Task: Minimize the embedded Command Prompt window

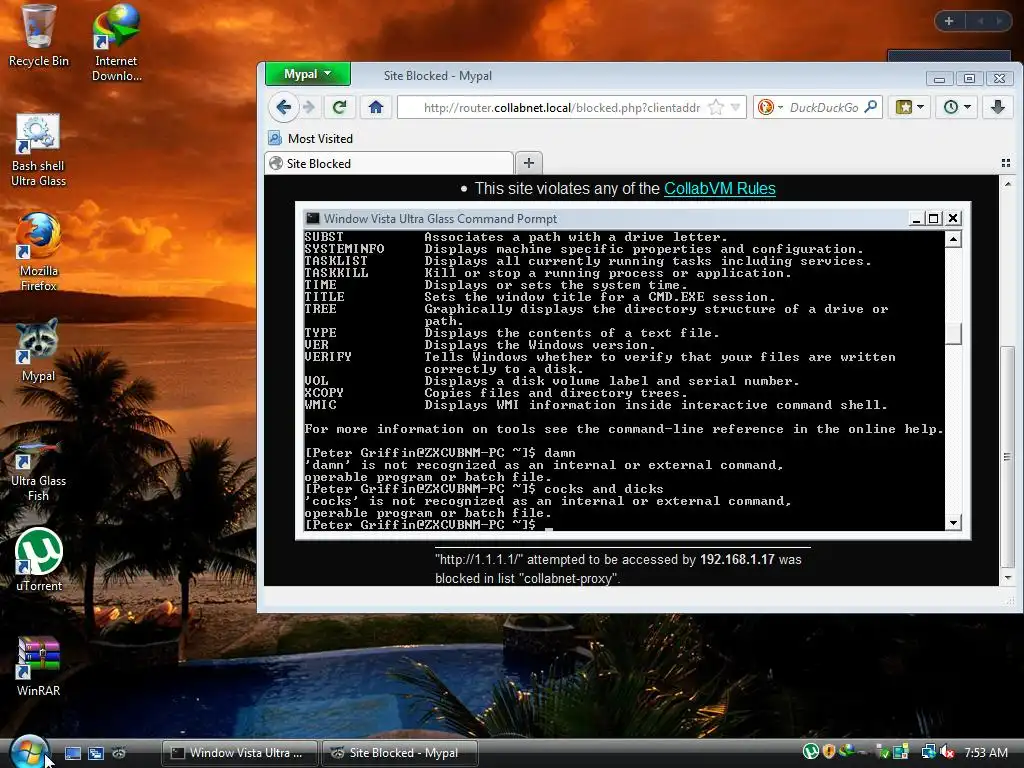Action: coord(916,219)
